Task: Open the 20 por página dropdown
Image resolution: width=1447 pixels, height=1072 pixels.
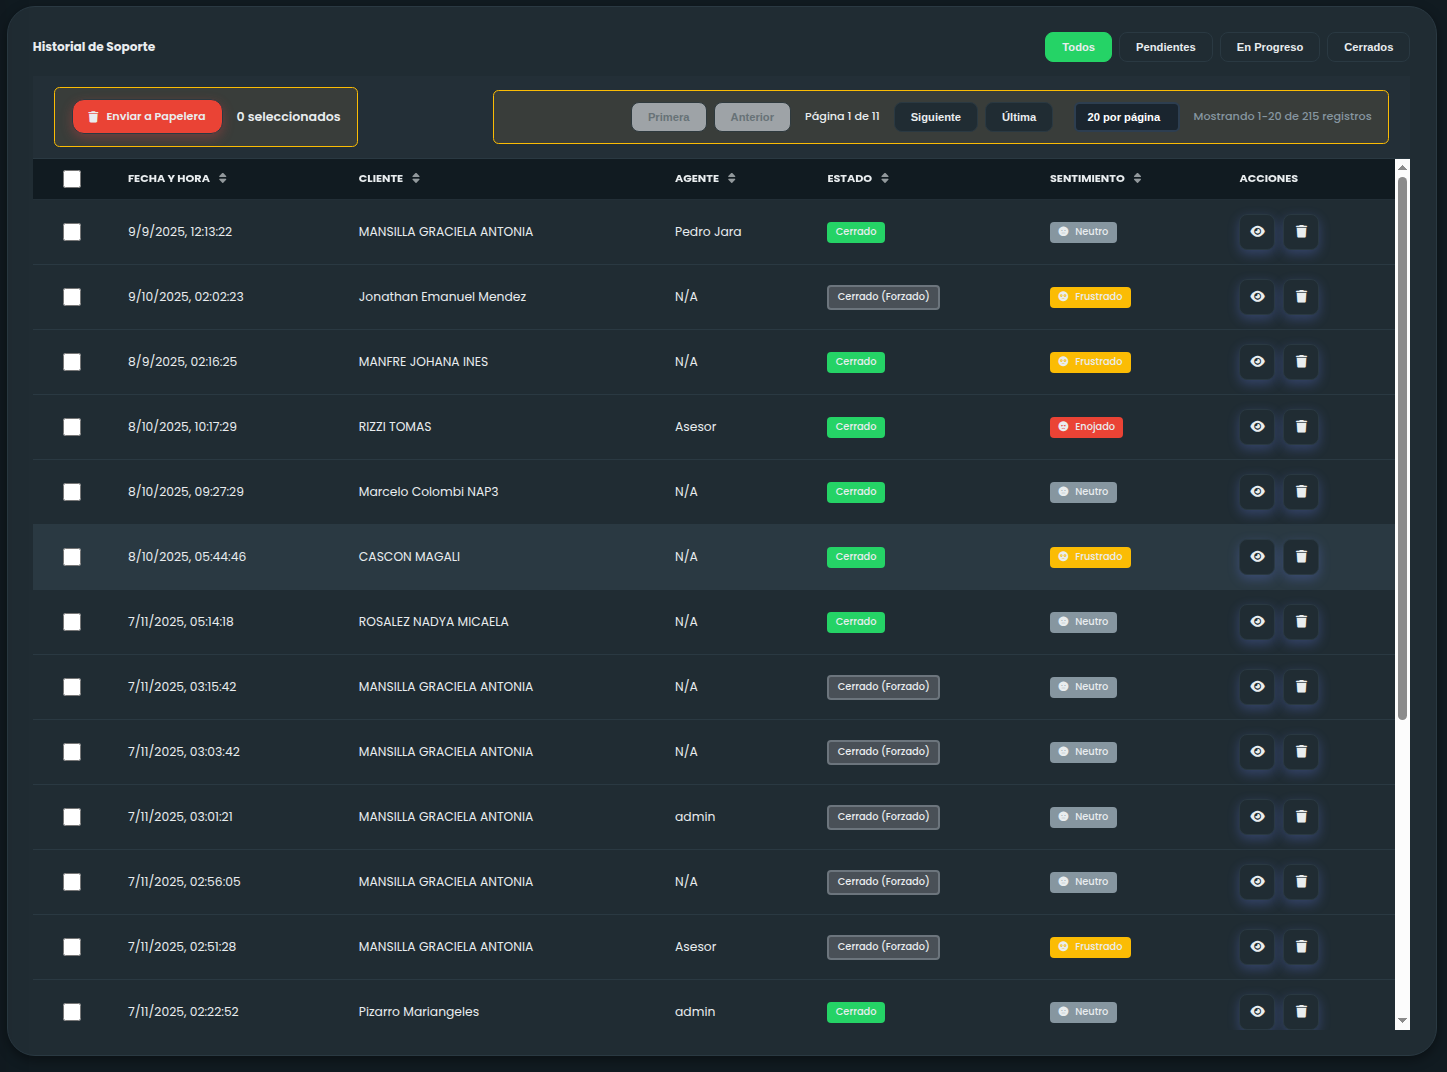Action: 1125,117
